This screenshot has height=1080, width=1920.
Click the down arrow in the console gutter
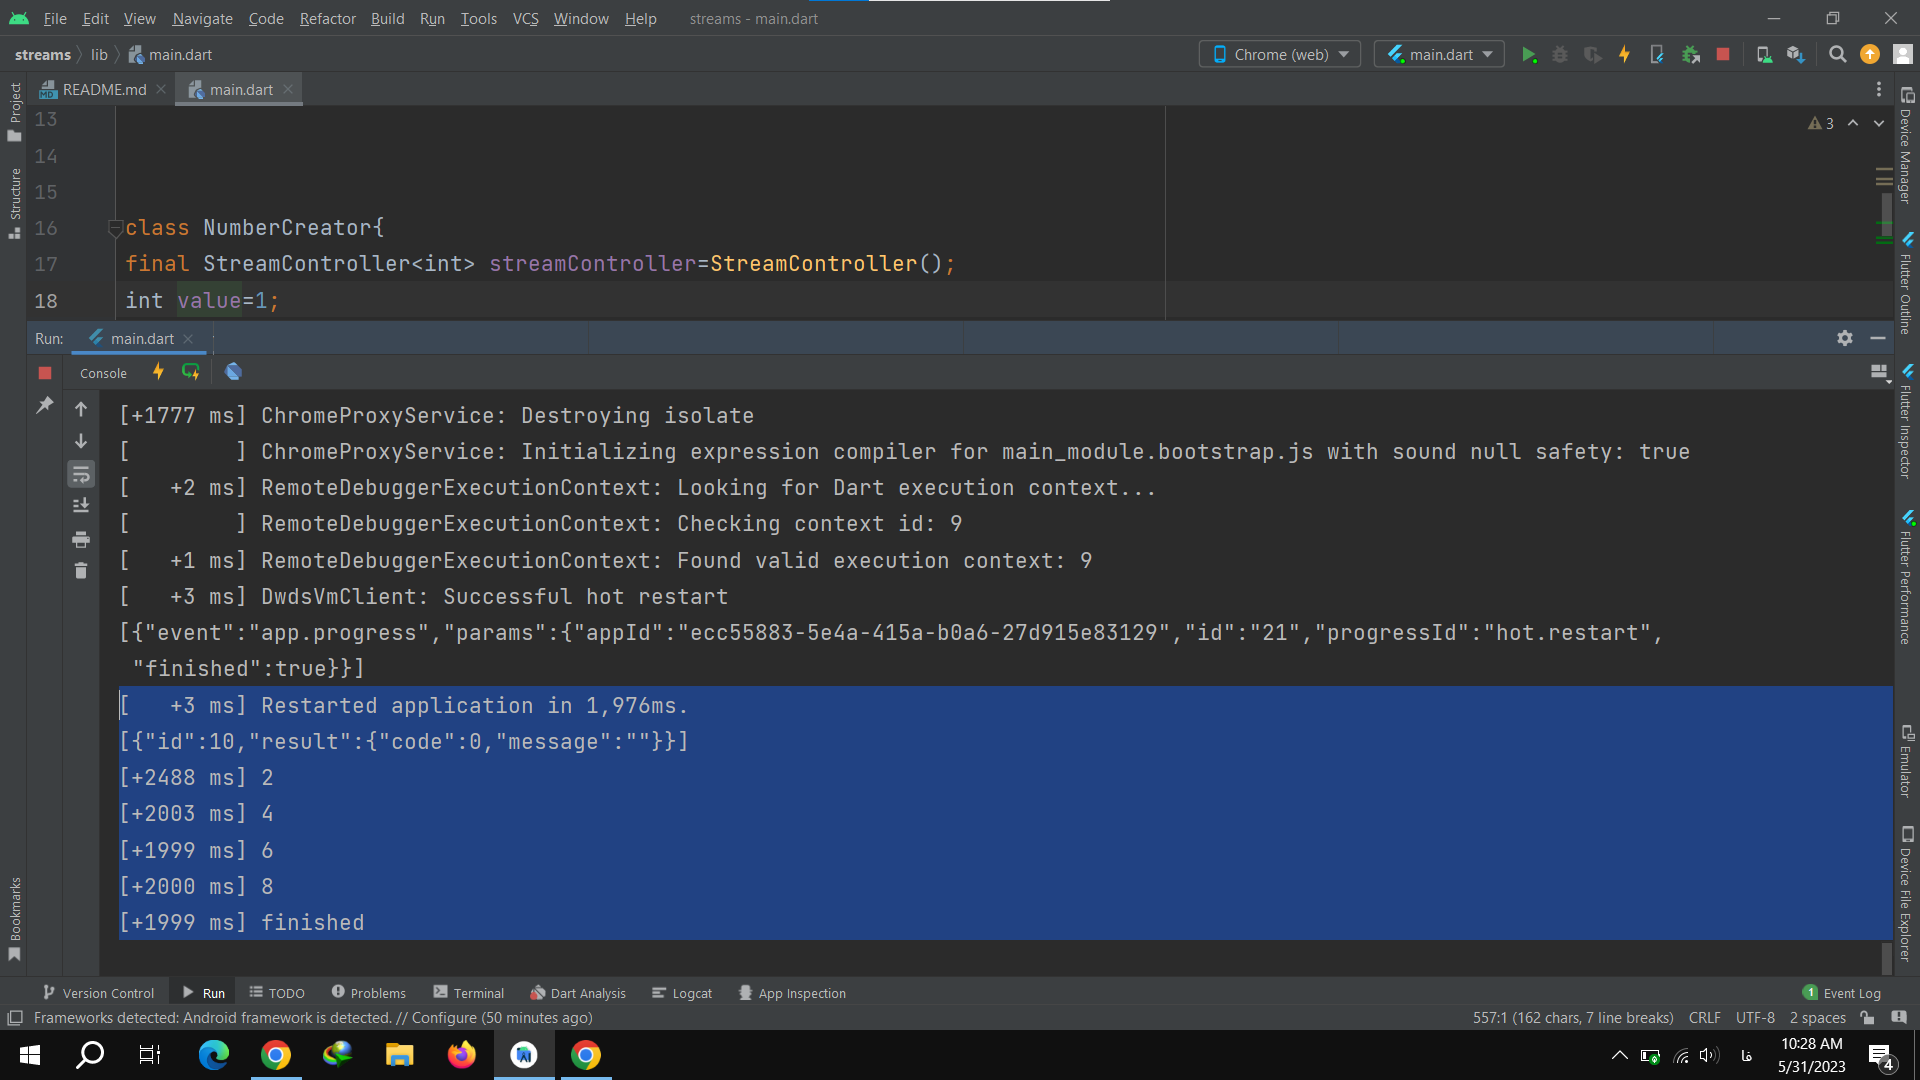[x=81, y=441]
